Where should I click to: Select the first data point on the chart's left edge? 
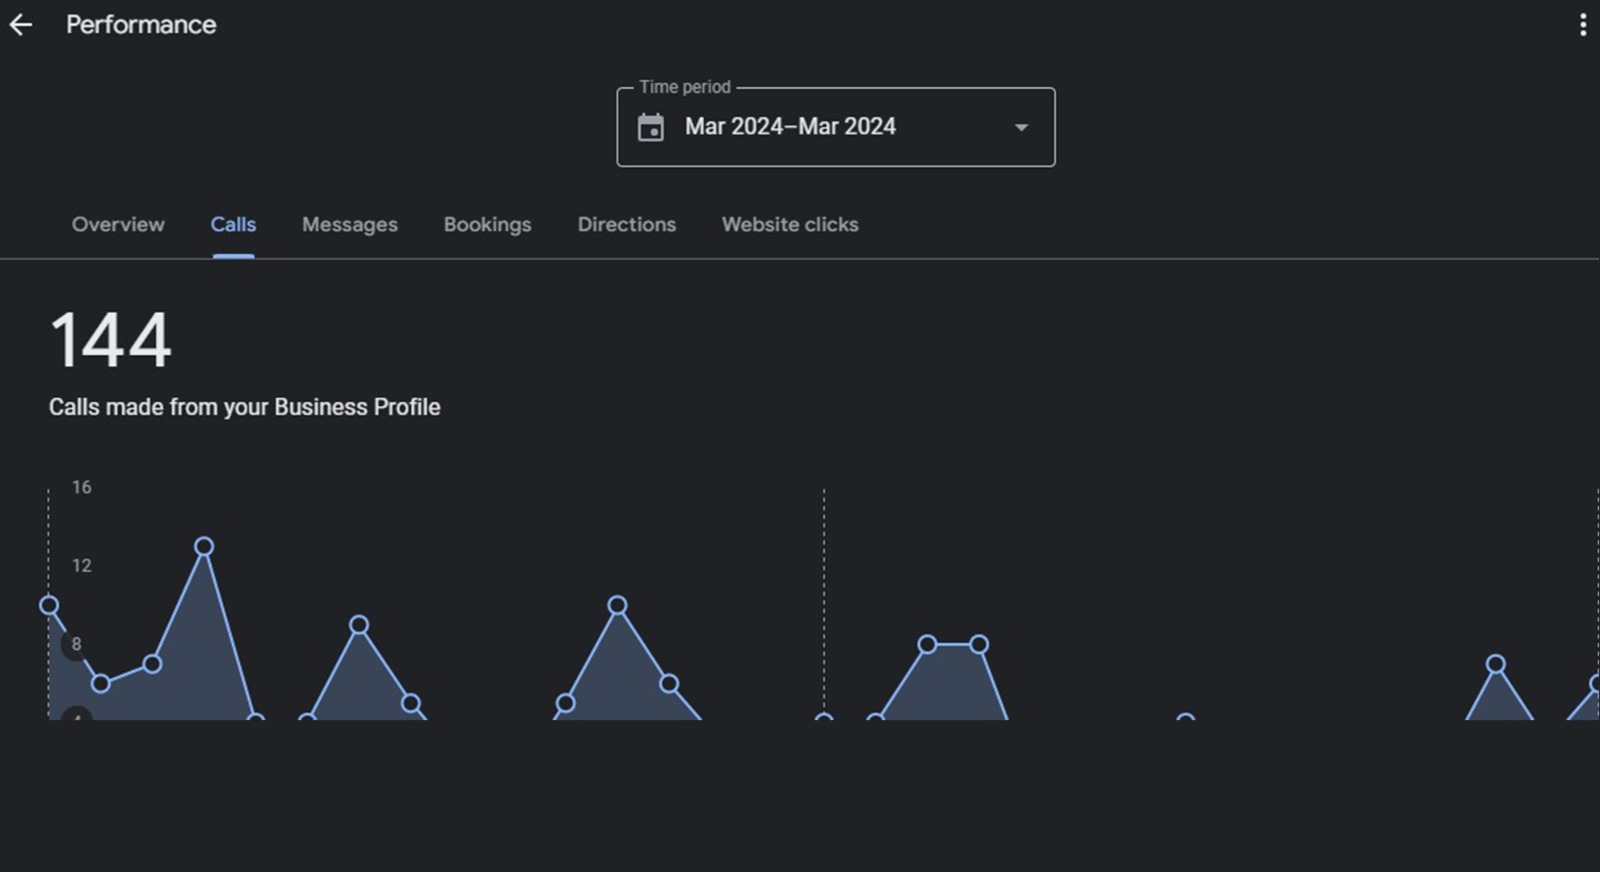pos(49,606)
